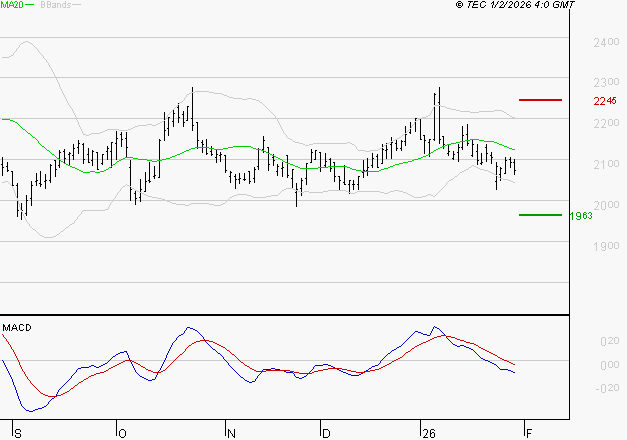Click the 26 year marker on time axis
The image size is (627, 440).
click(429, 434)
